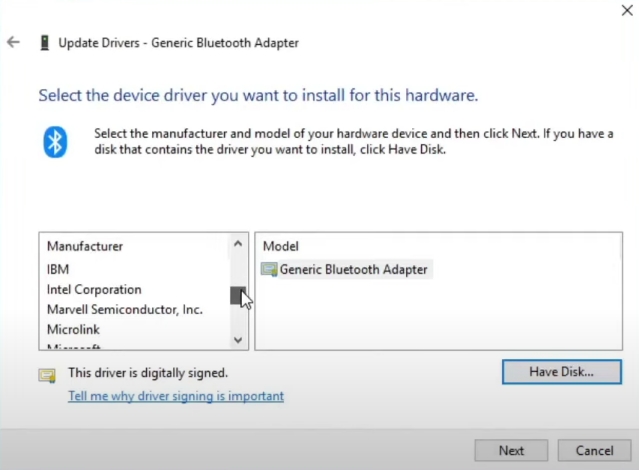Select the Generic Bluetooth Adapter model entry
The image size is (639, 470).
pos(353,269)
